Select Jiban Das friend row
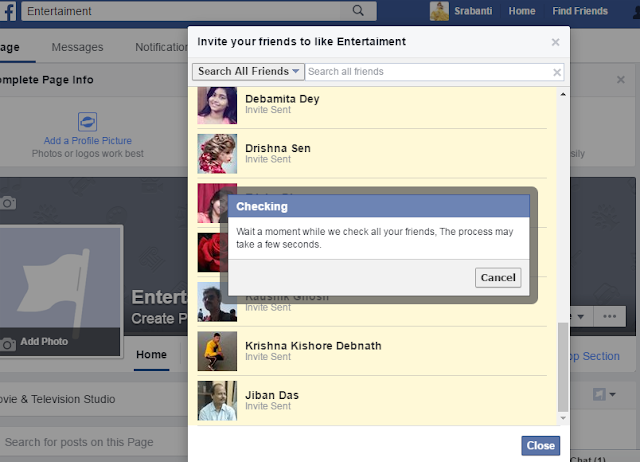 tap(372, 401)
